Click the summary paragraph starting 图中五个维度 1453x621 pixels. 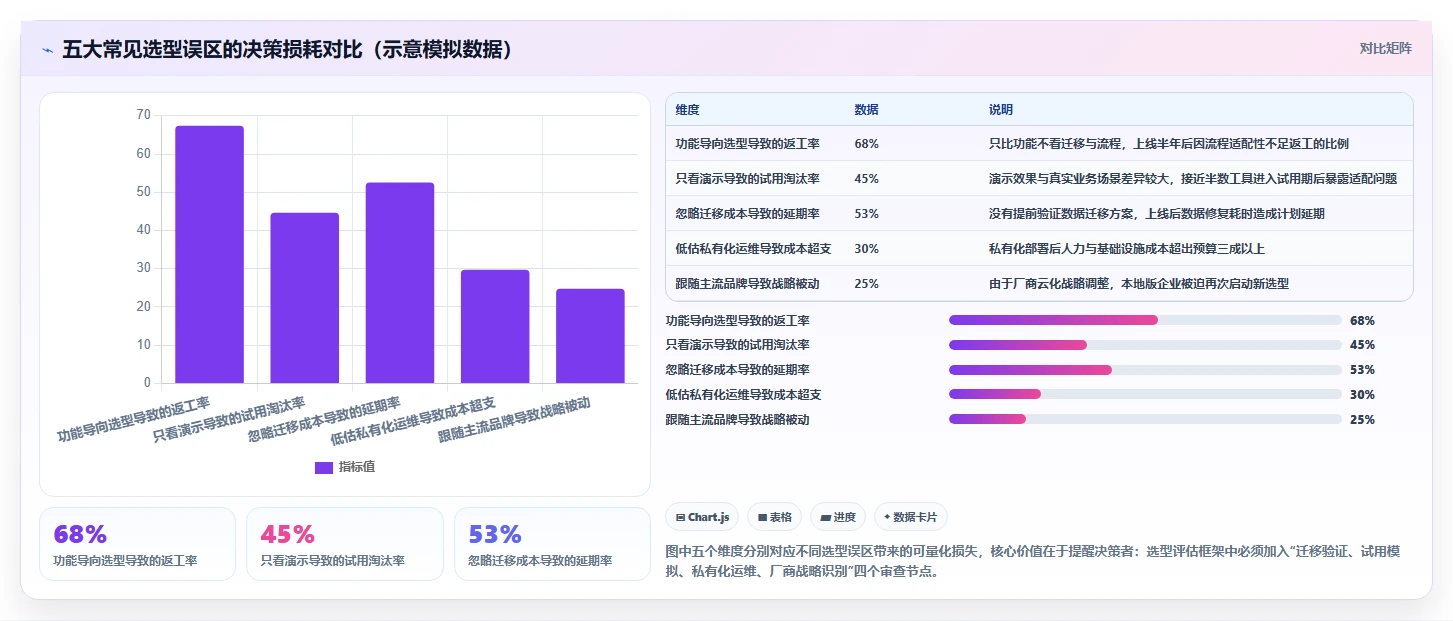pos(1035,562)
